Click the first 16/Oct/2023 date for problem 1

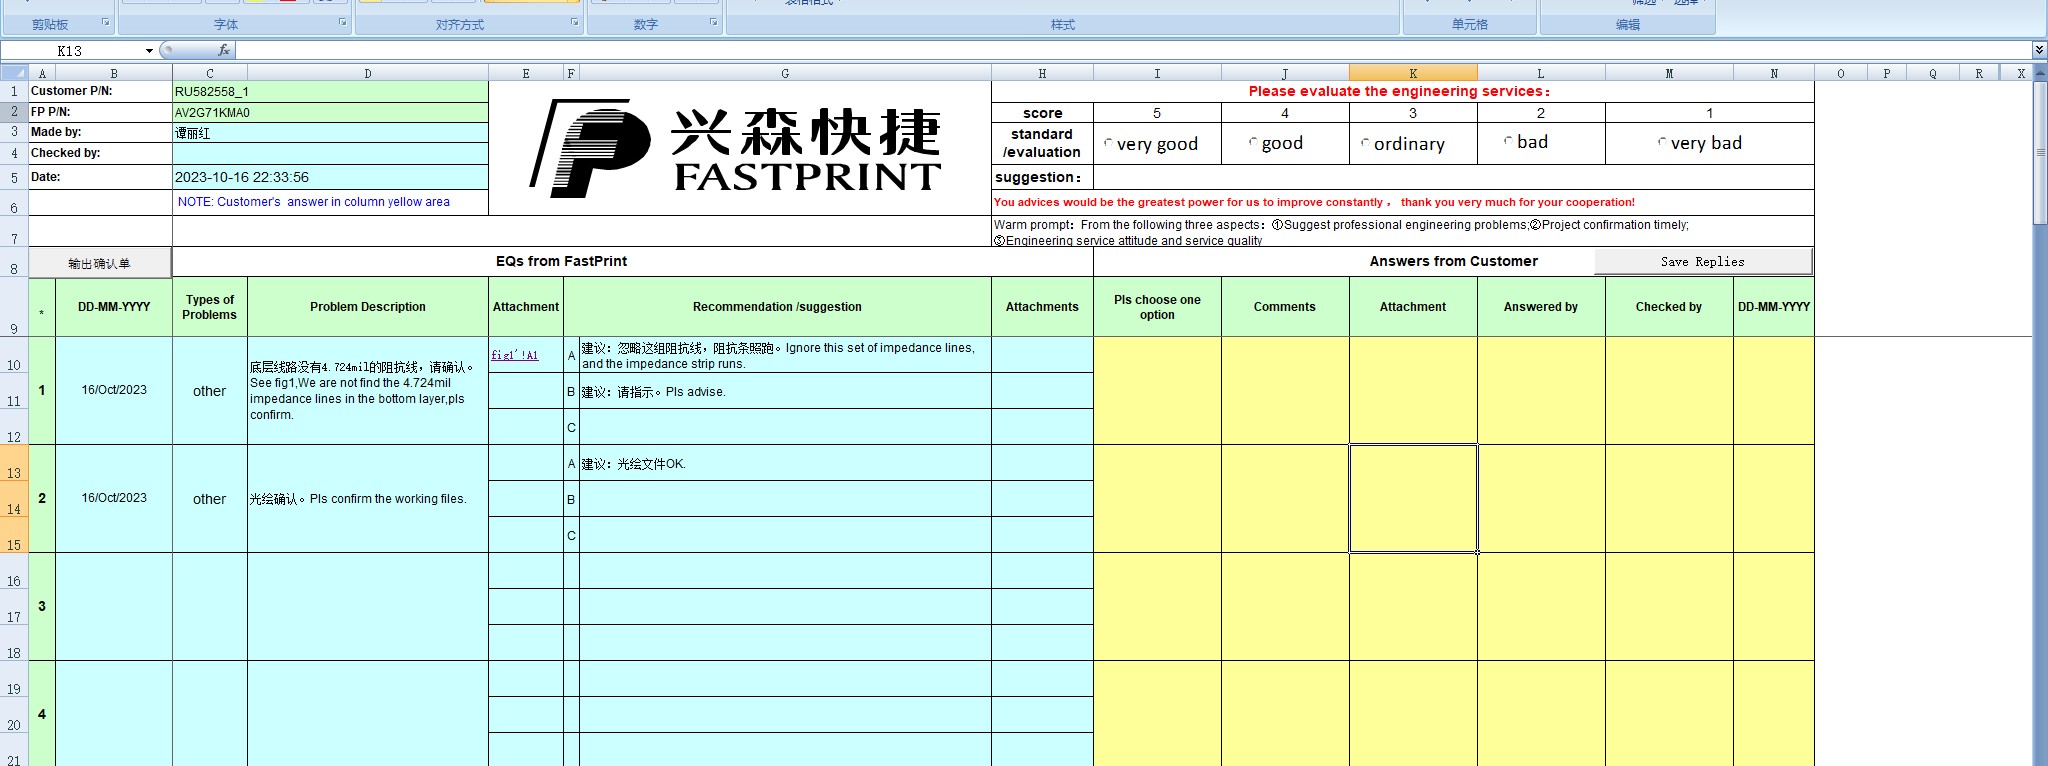tap(114, 390)
